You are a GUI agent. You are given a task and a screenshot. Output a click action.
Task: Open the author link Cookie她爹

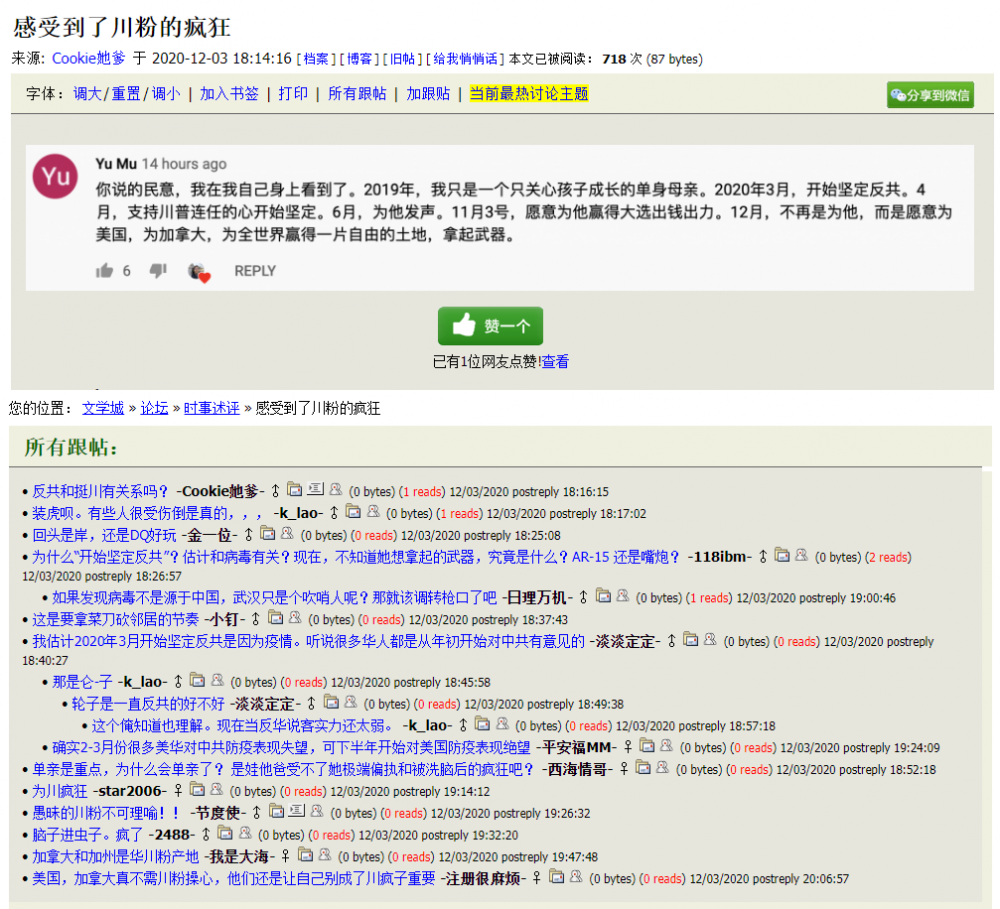click(x=89, y=59)
